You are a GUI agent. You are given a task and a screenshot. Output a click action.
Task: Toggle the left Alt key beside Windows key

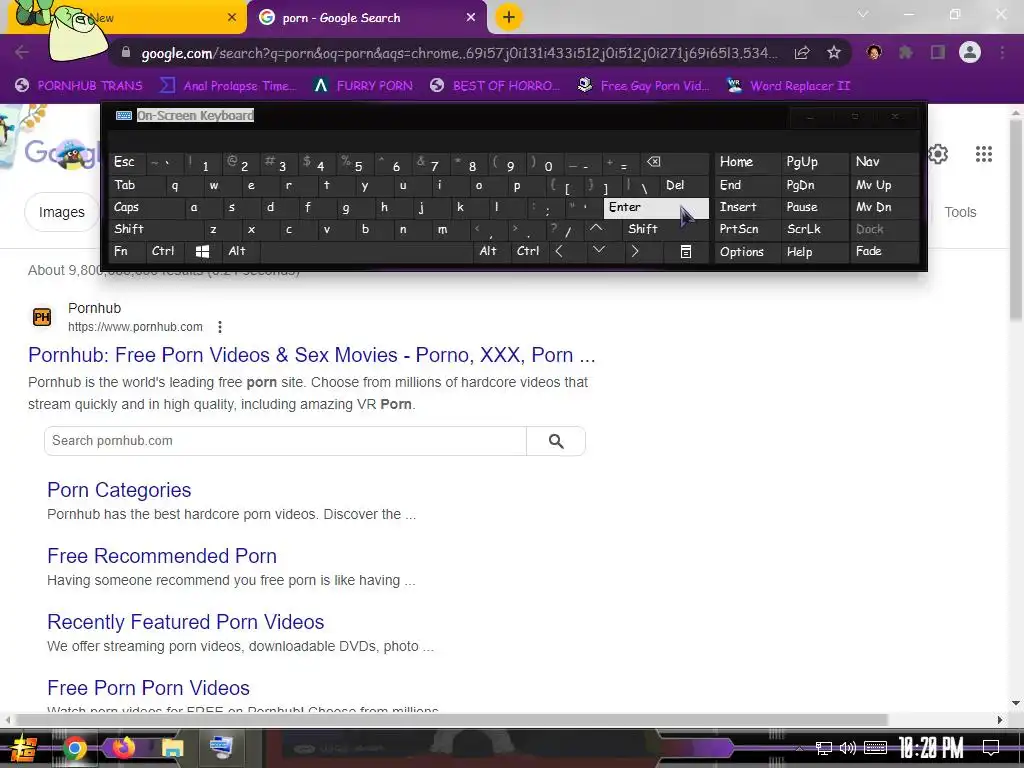coord(240,251)
